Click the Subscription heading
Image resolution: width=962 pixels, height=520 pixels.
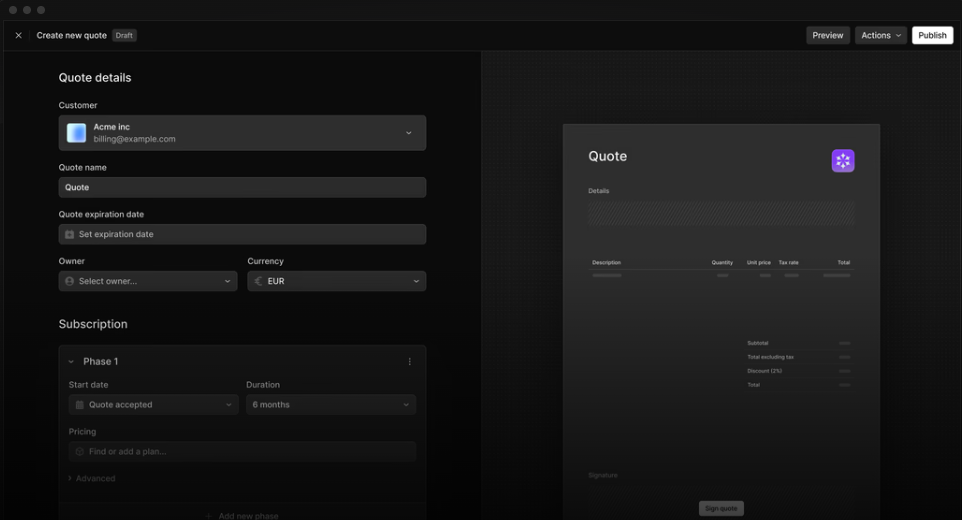[93, 324]
